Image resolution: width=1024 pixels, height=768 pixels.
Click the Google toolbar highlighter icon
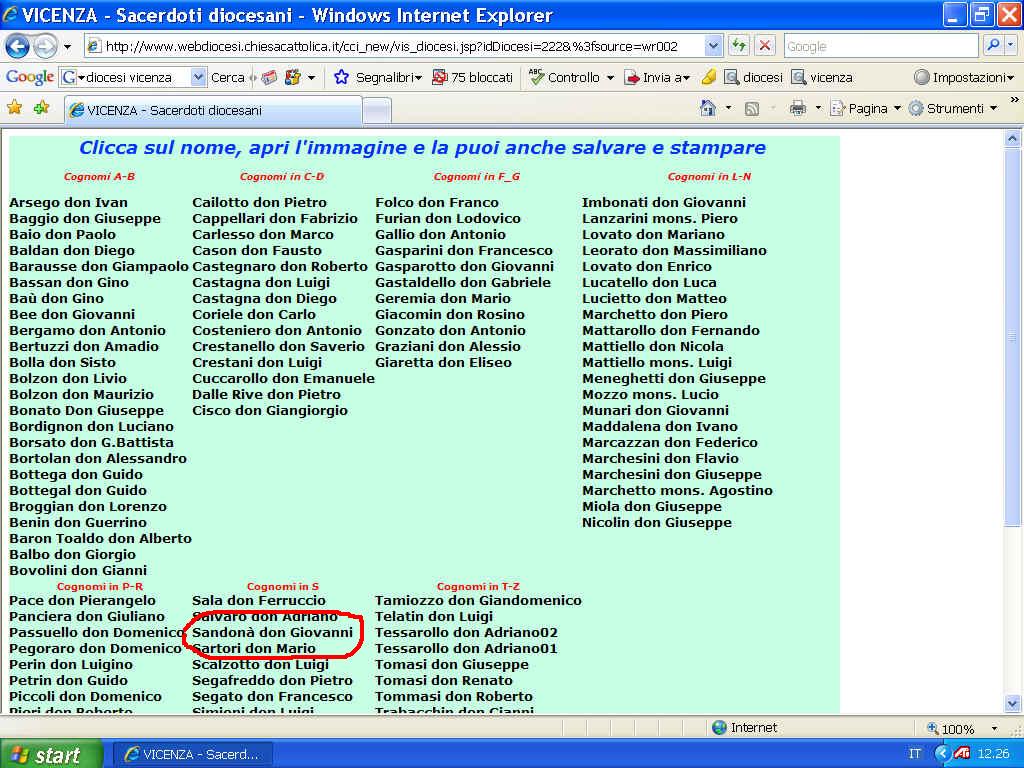point(708,77)
